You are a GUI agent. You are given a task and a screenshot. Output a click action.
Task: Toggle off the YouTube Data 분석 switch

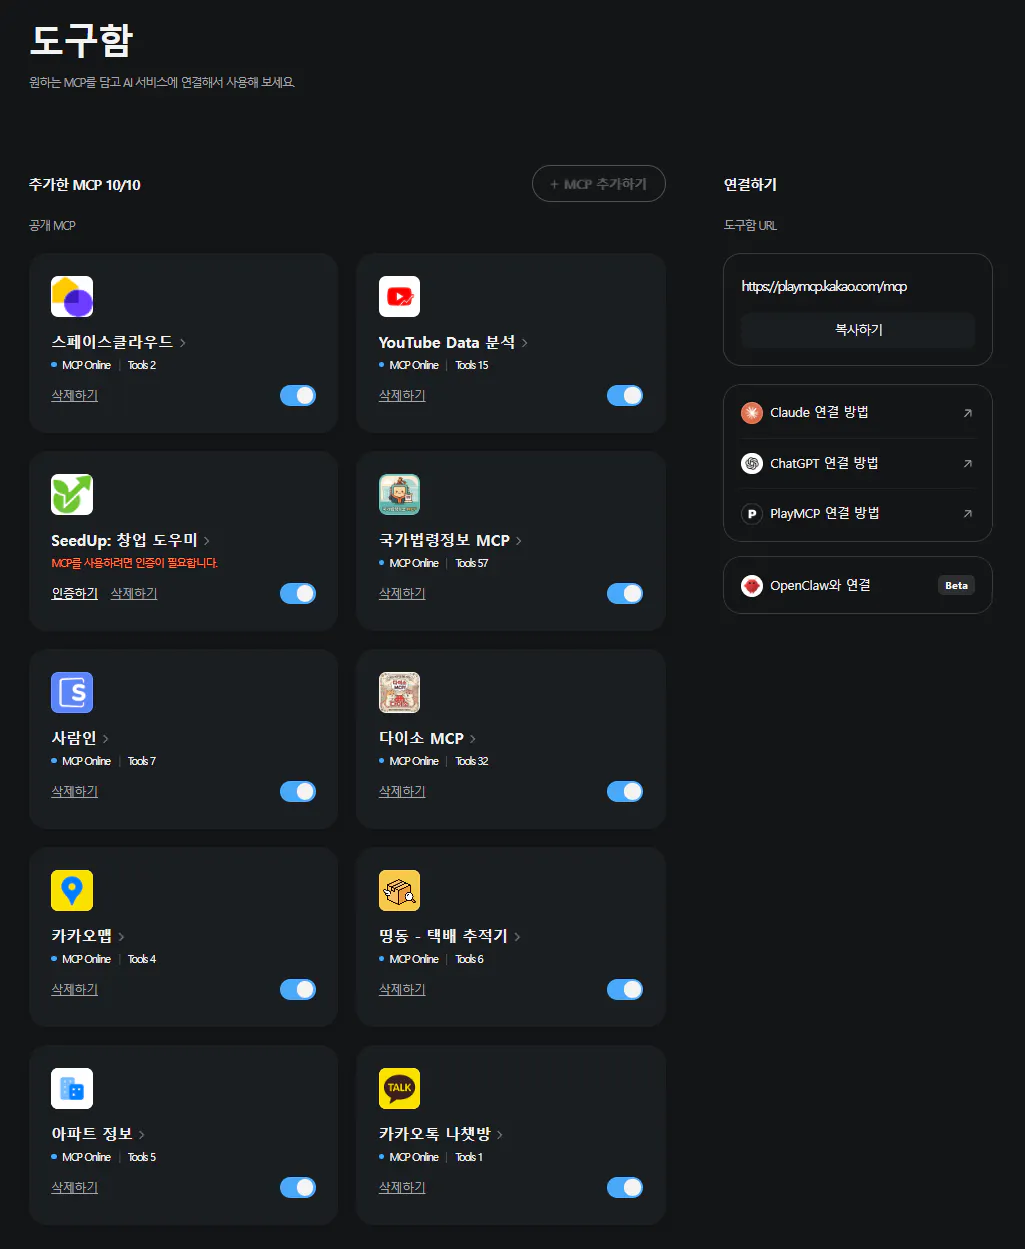pos(625,395)
